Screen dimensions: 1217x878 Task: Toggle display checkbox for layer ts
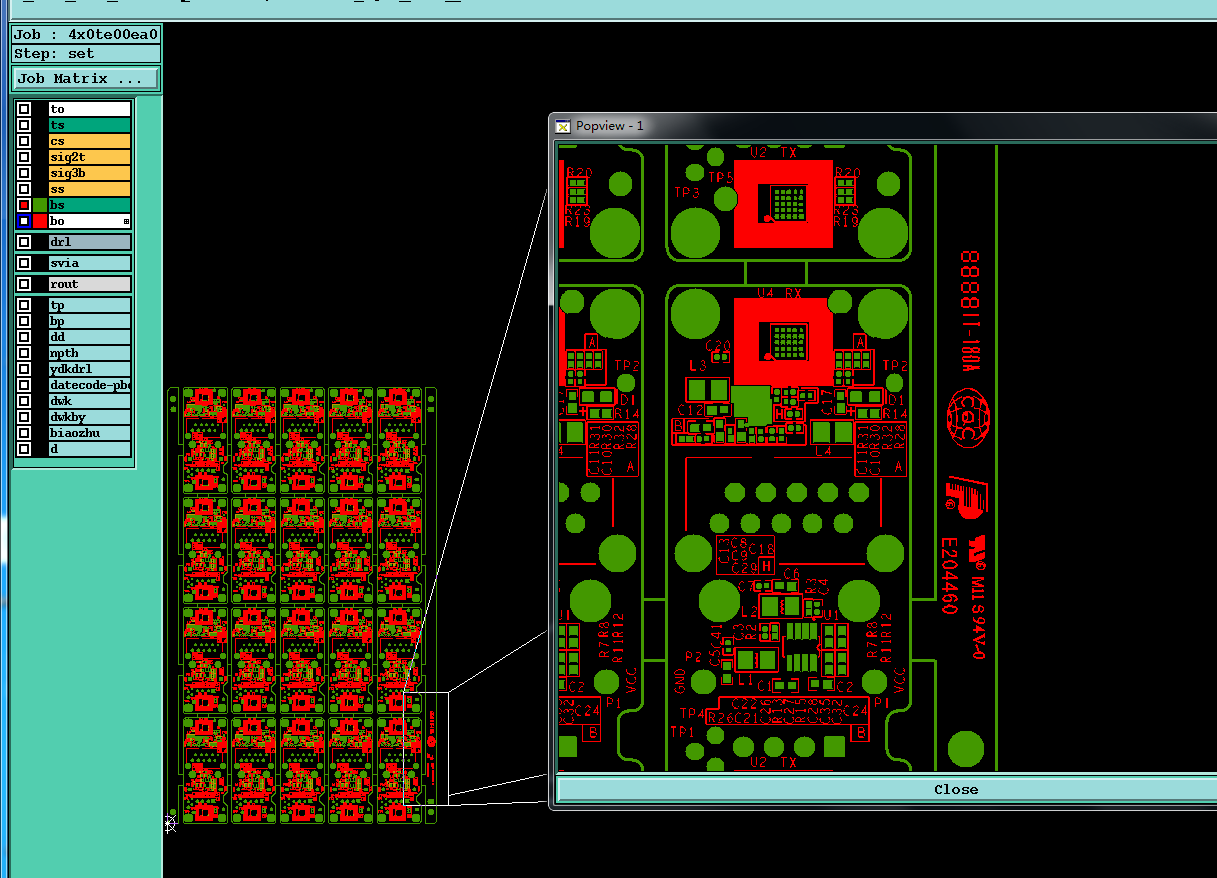click(24, 125)
